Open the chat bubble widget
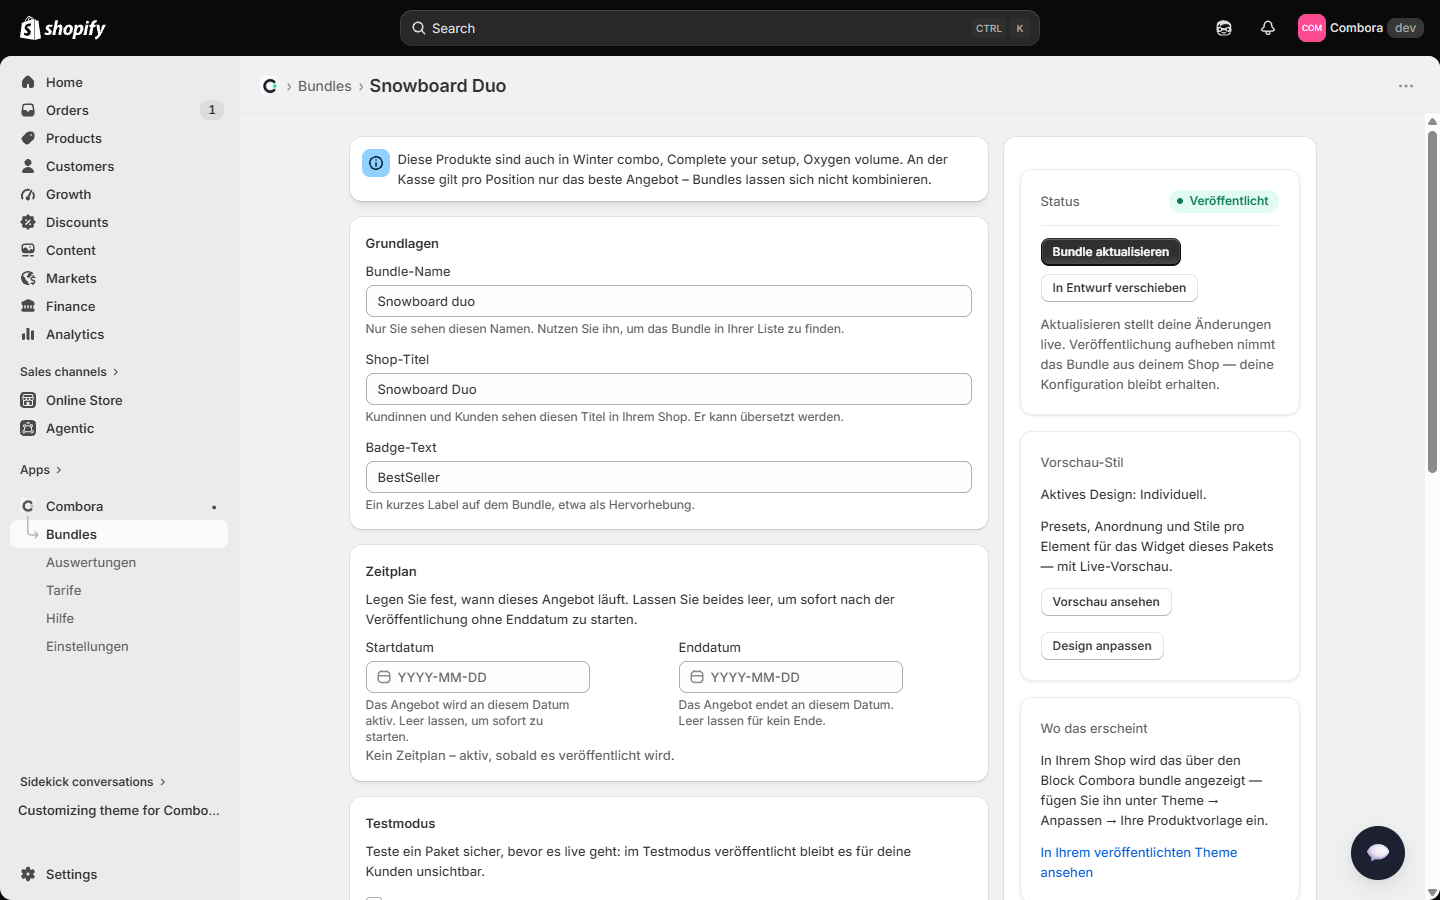This screenshot has width=1440, height=900. [x=1378, y=853]
